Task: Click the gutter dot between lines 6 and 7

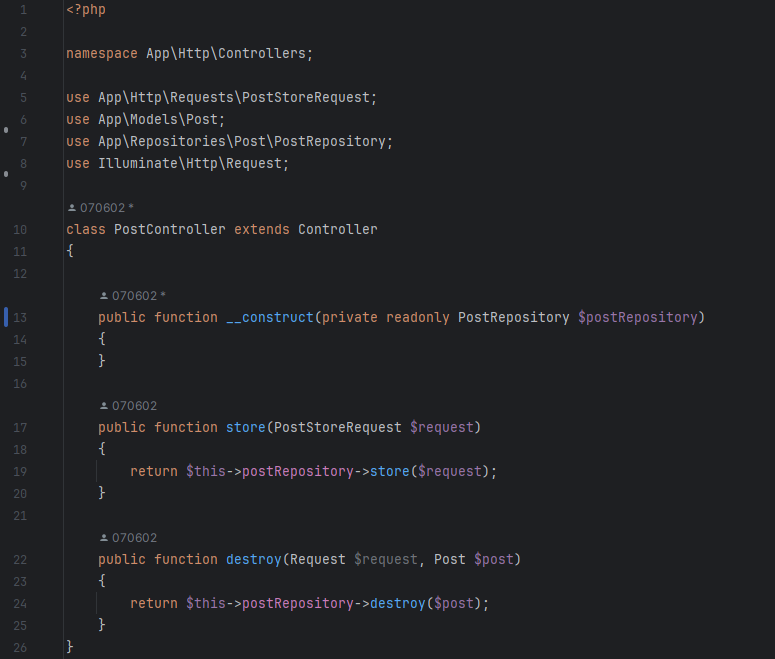Action: (6, 130)
